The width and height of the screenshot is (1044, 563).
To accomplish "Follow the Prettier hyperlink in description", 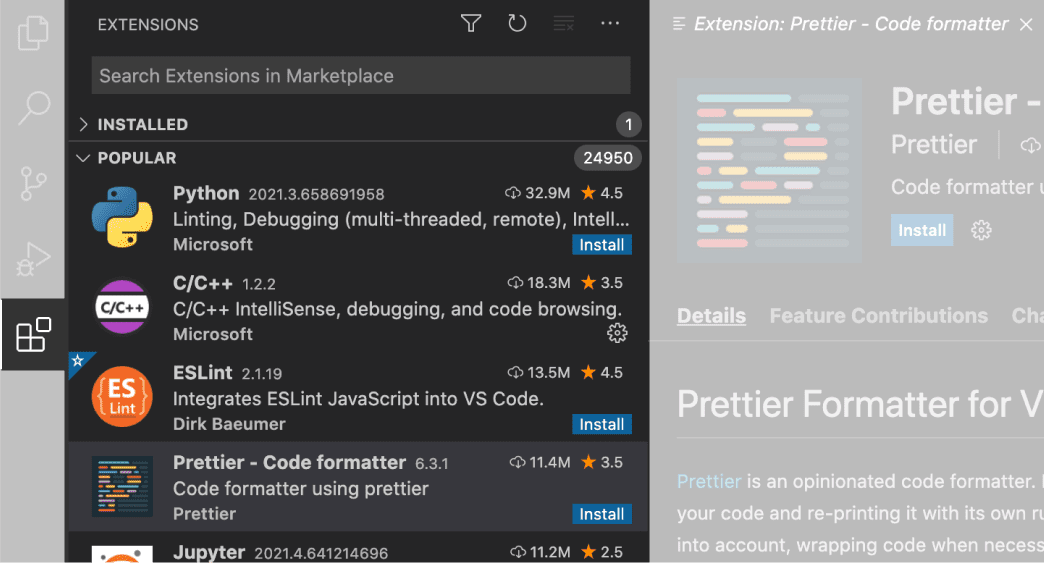I will coord(708,481).
